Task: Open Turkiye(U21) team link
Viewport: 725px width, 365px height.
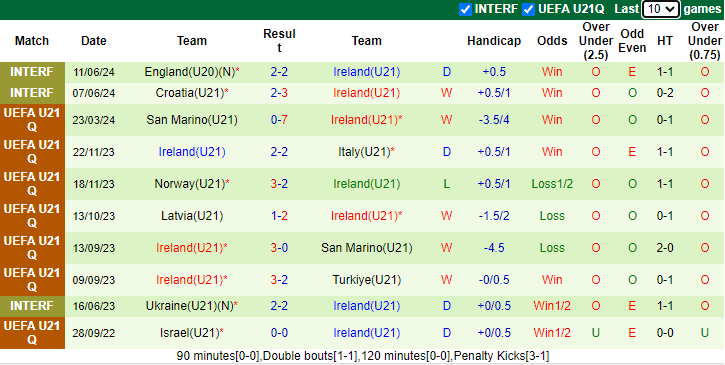Action: click(x=366, y=280)
